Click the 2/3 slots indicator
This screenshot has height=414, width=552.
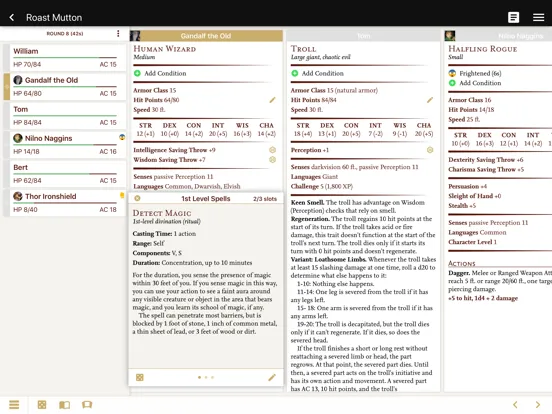point(265,199)
